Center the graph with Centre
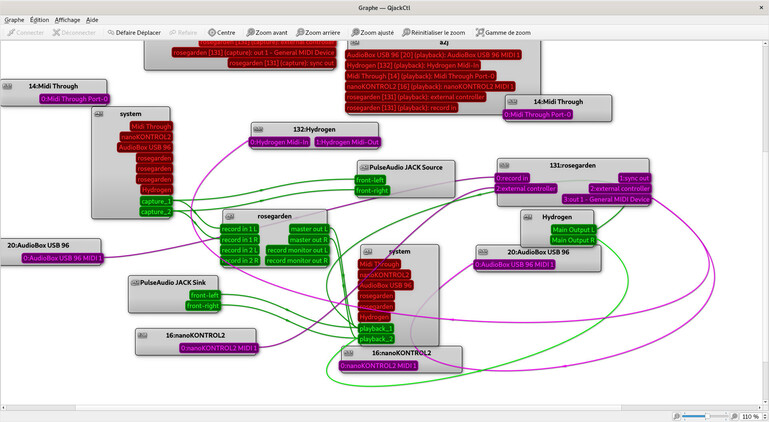The width and height of the screenshot is (769, 422). [x=222, y=32]
